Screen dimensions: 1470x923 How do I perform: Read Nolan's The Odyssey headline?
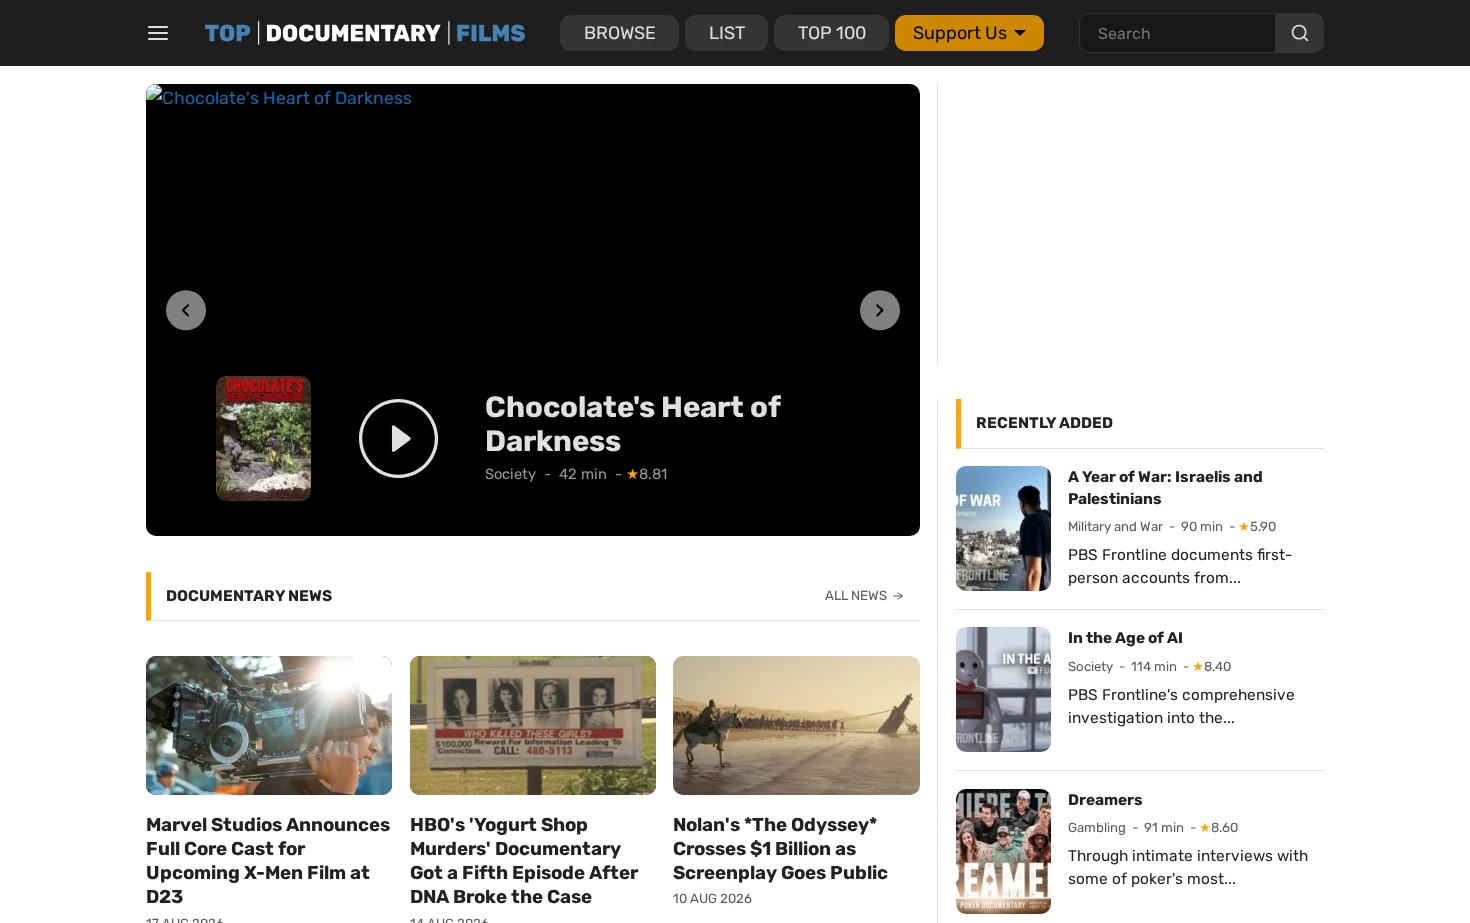(x=780, y=848)
